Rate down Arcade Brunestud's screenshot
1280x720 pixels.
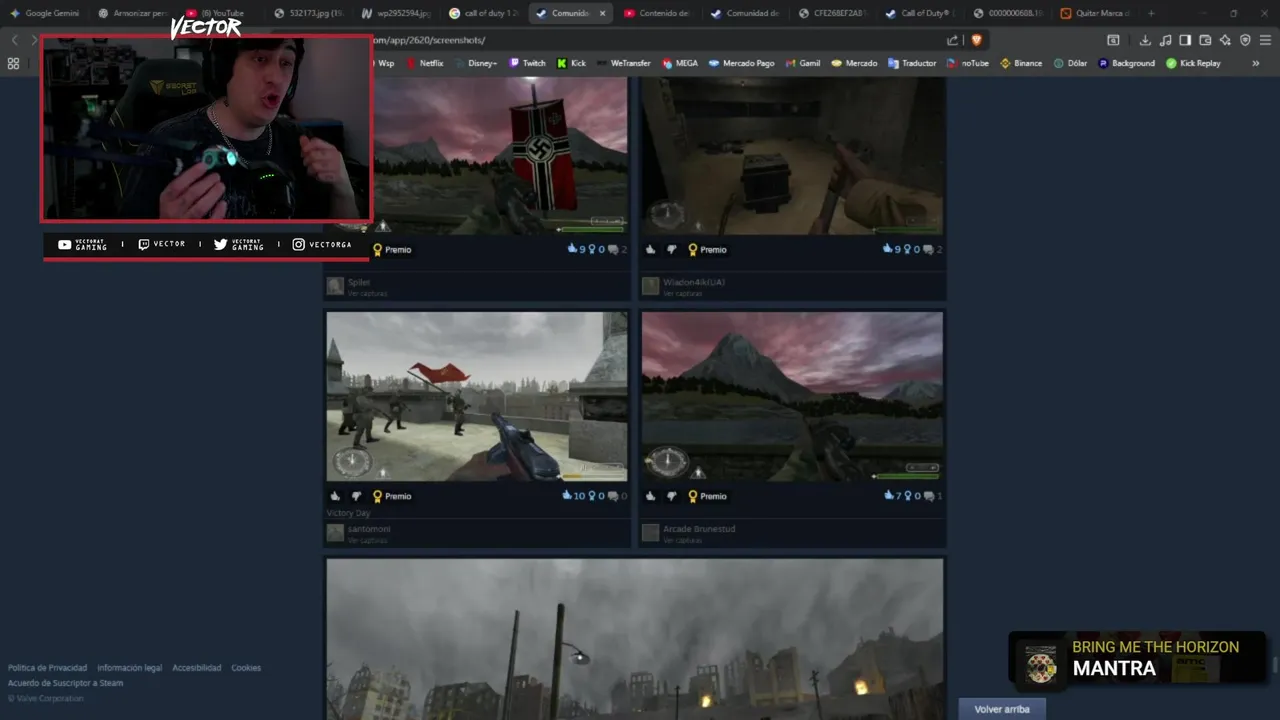point(671,496)
